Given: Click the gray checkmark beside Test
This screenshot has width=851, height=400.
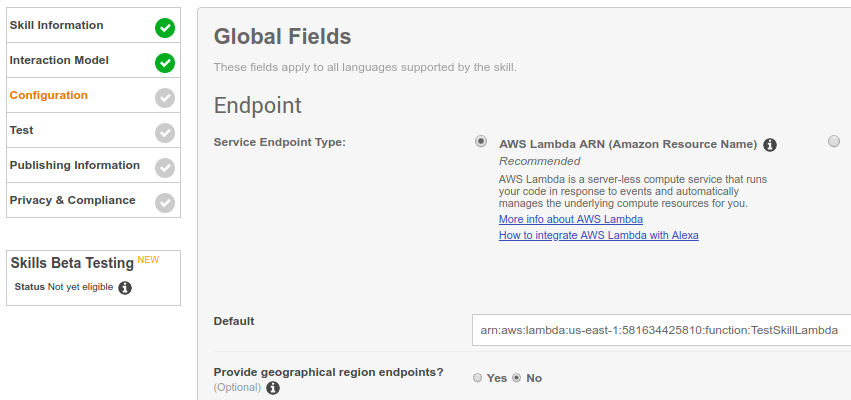Looking at the screenshot, I should [x=165, y=133].
